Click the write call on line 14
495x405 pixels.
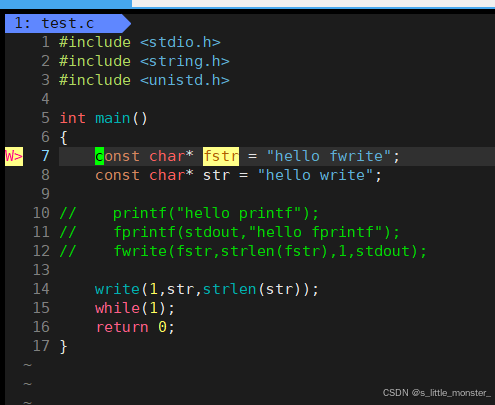pyautogui.click(x=117, y=289)
